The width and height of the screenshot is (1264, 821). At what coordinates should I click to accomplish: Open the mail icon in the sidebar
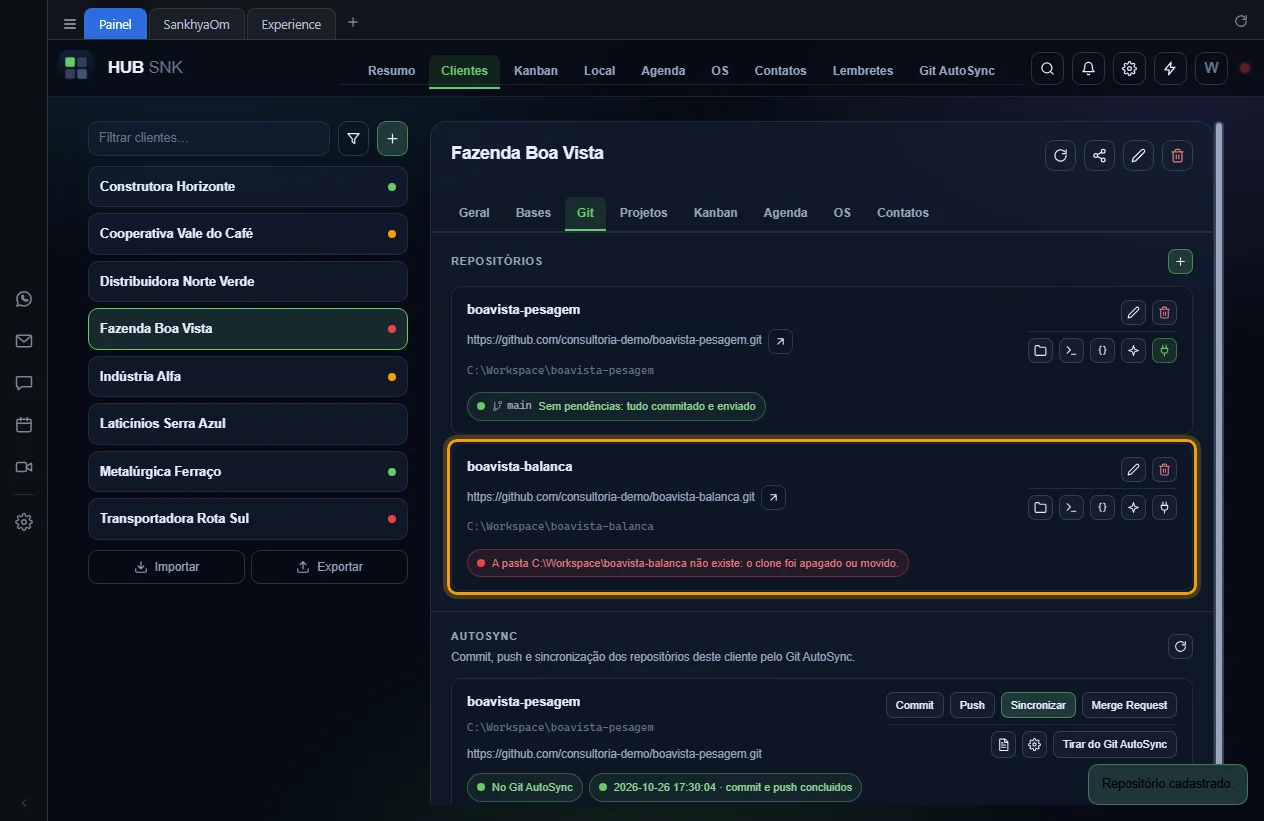point(24,341)
